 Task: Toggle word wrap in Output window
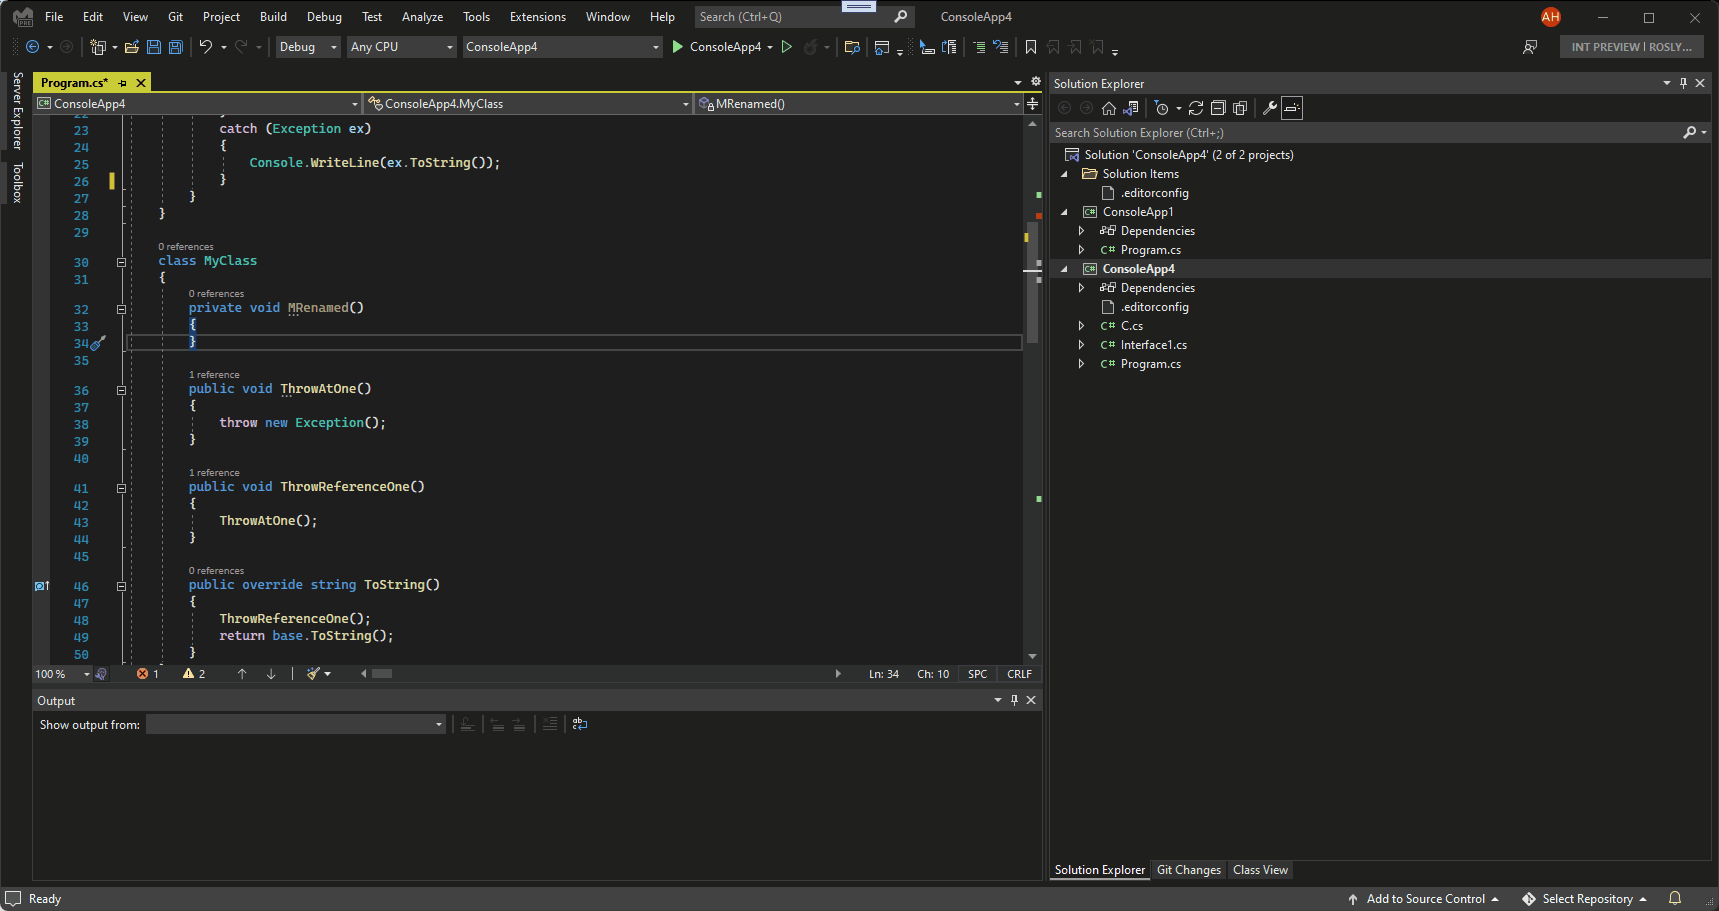pos(580,724)
